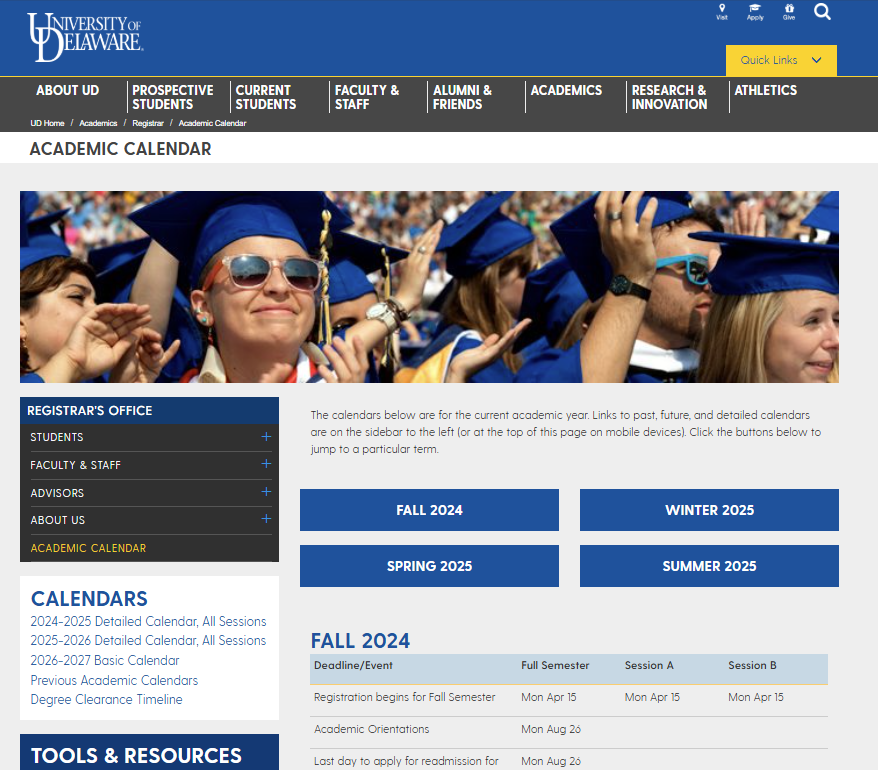The image size is (878, 770).
Task: Jump to Fall 2024 term
Action: coord(429,510)
